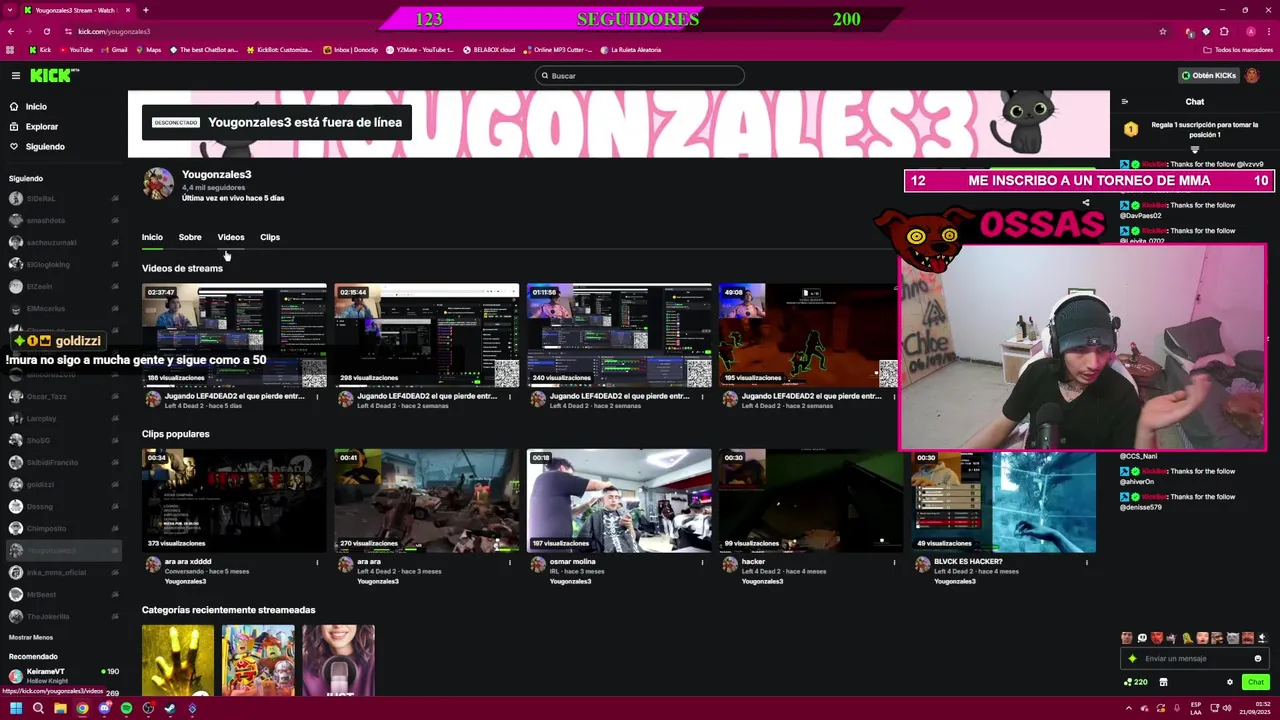Screen dimensions: 1280x720
Task: Open the 02:37:47 stream video thumbnail
Action: 234,336
